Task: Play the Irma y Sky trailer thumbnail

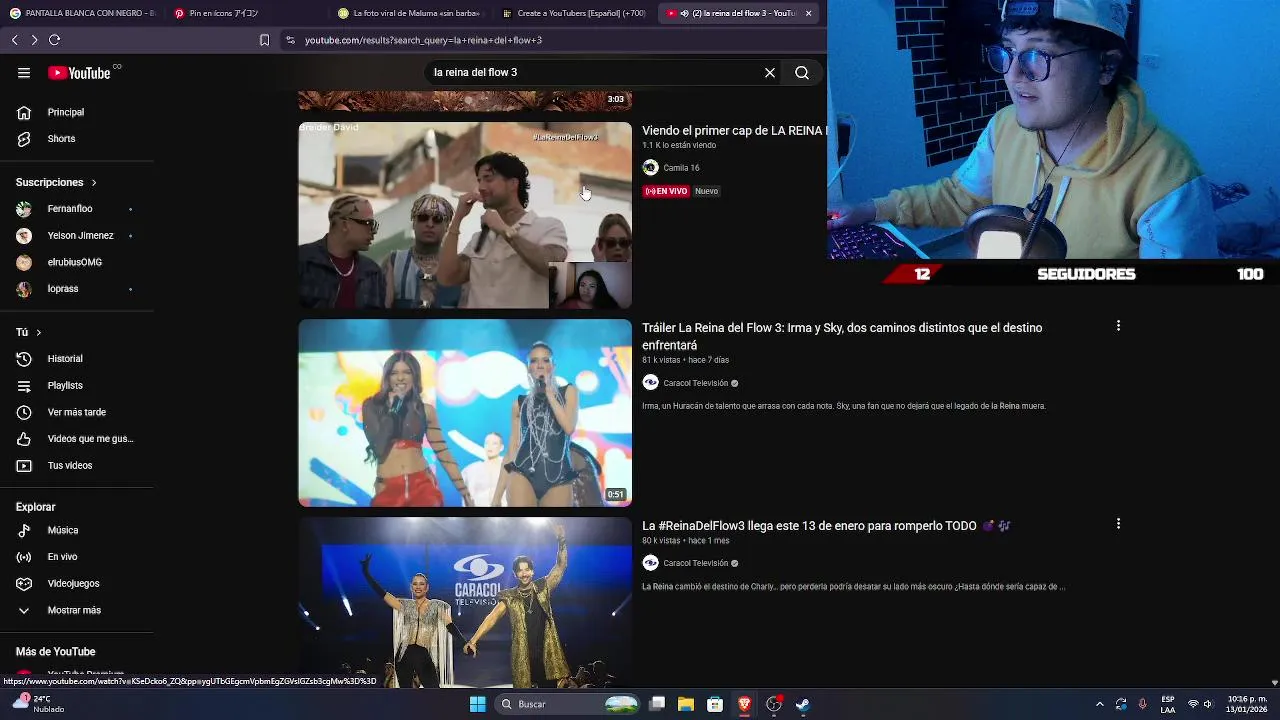Action: 465,413
